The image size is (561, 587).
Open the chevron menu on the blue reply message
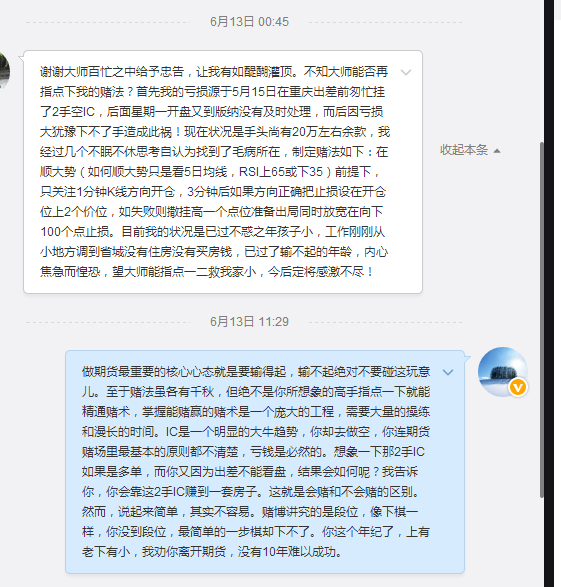(x=448, y=372)
